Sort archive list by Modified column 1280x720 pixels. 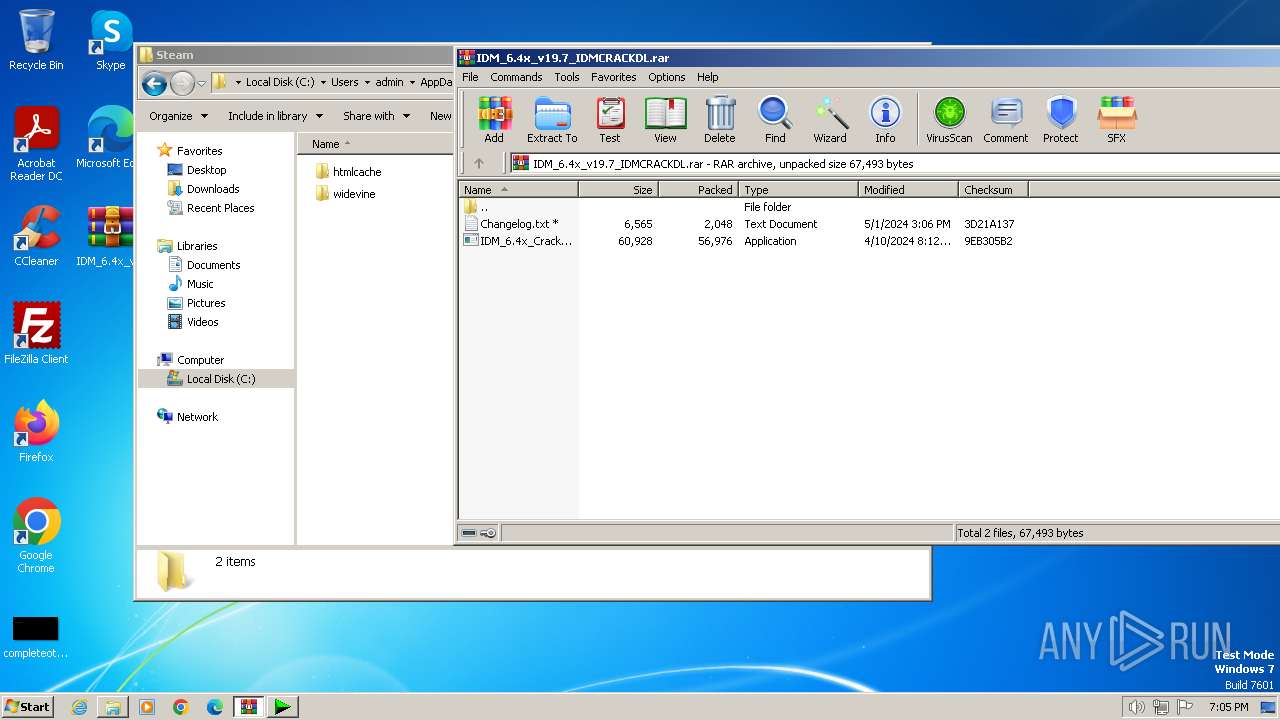pos(908,190)
